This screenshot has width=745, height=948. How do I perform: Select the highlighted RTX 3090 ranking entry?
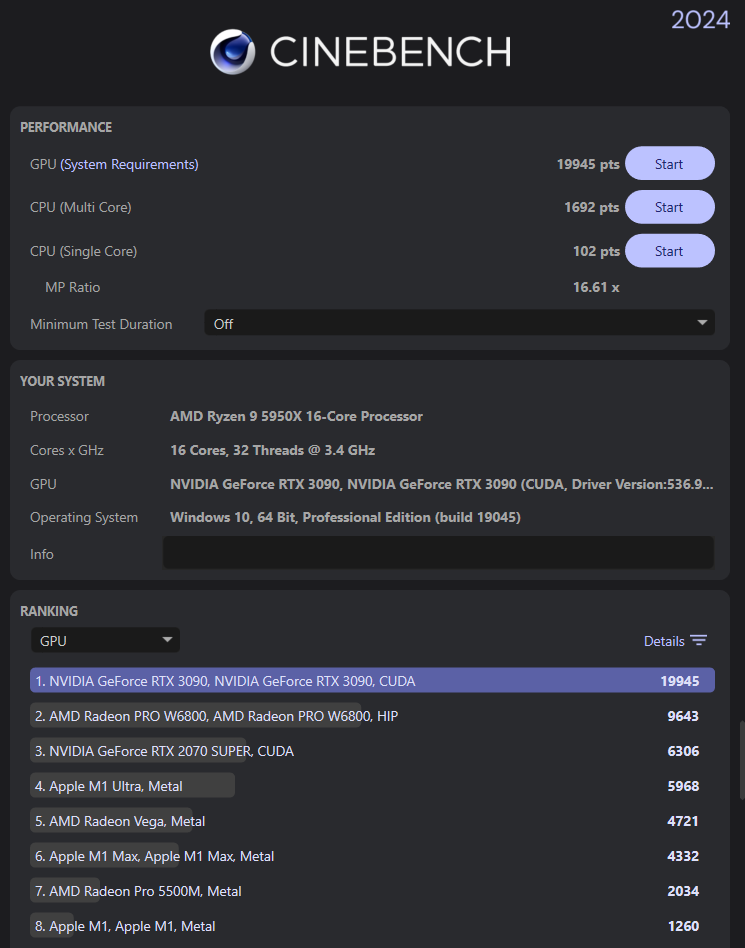click(x=372, y=680)
